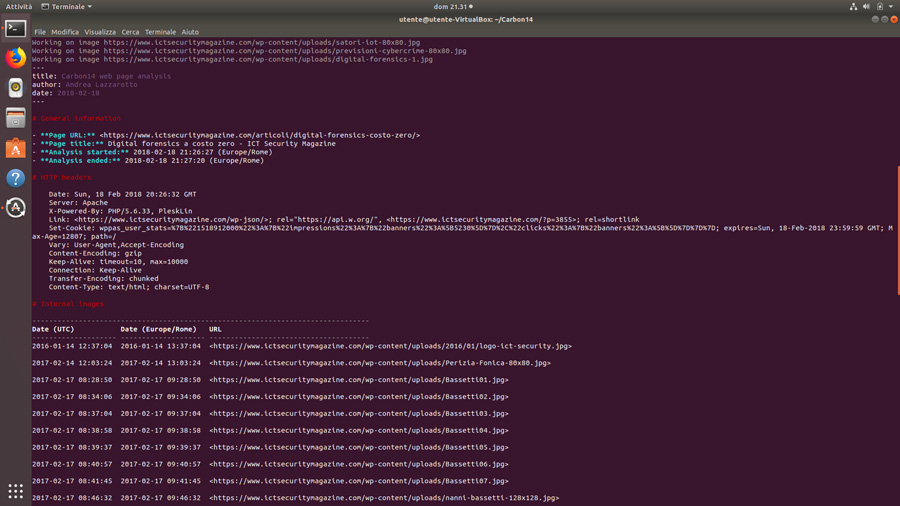Open the Modifica menu

[65, 32]
